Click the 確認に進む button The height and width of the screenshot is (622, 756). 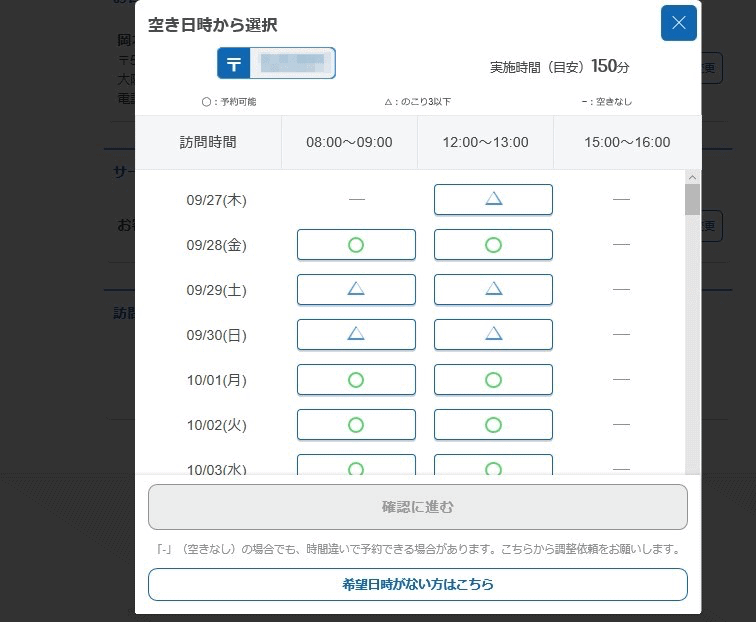pos(418,507)
